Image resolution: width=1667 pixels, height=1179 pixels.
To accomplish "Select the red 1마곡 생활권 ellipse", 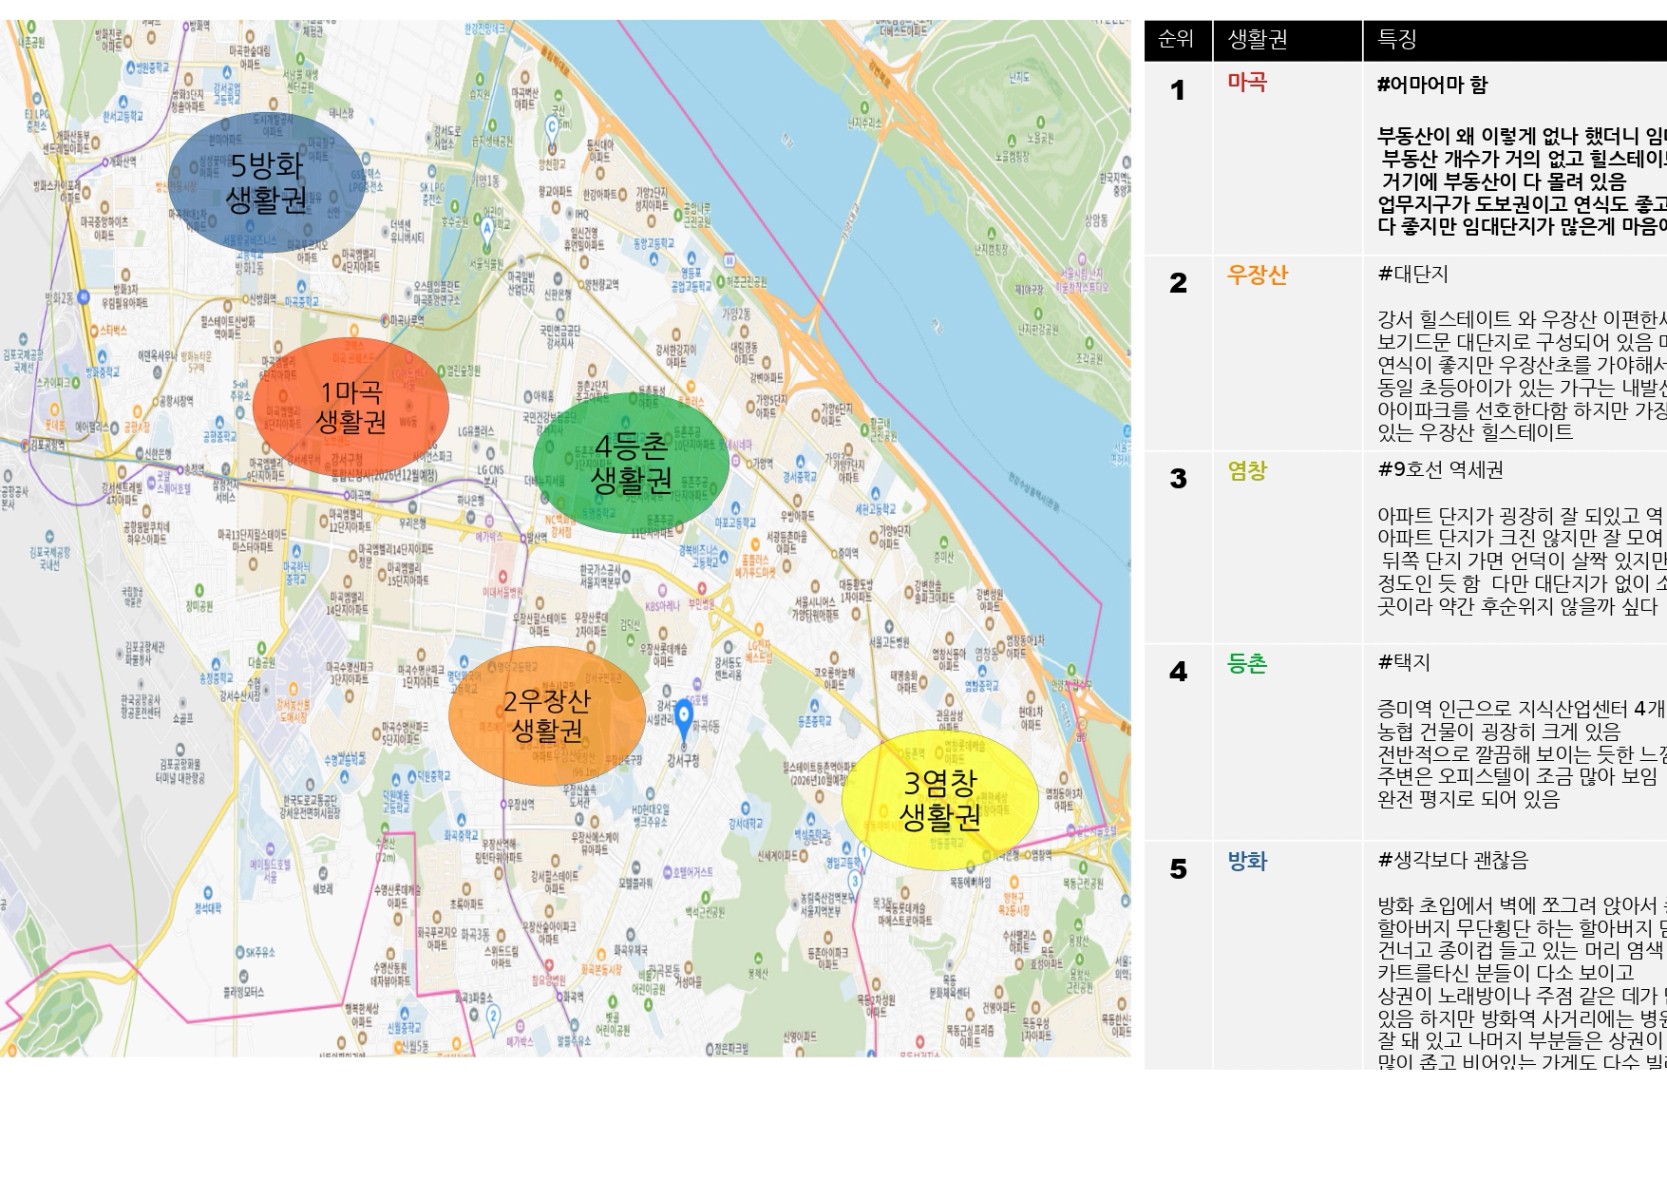I will coord(351,406).
